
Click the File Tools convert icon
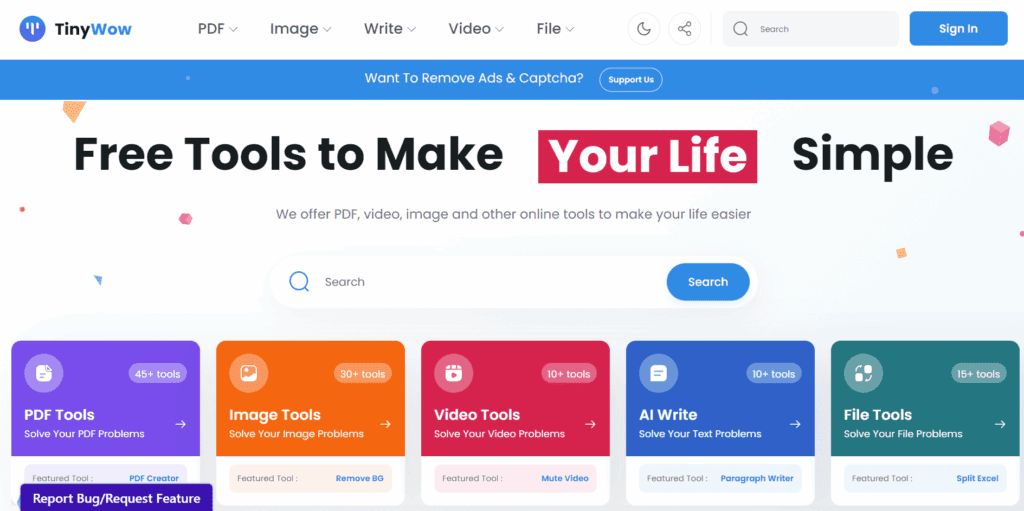click(x=863, y=373)
